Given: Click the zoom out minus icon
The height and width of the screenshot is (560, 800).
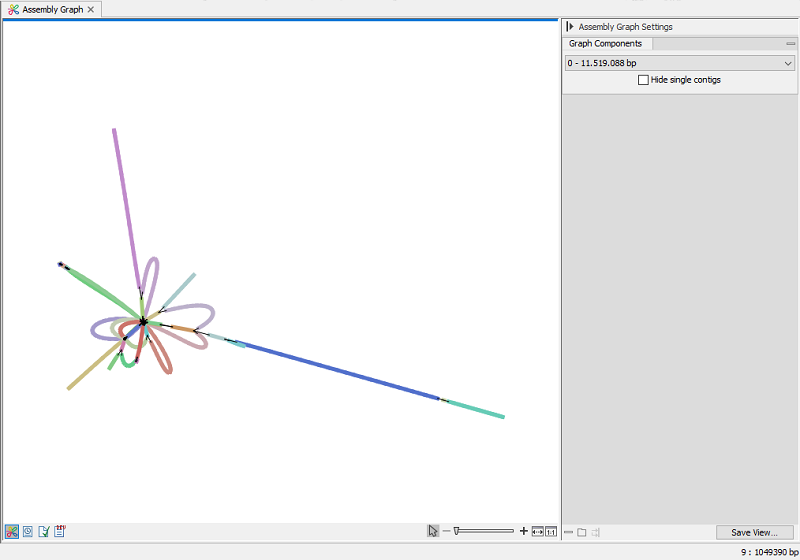Looking at the screenshot, I should coord(446,531).
